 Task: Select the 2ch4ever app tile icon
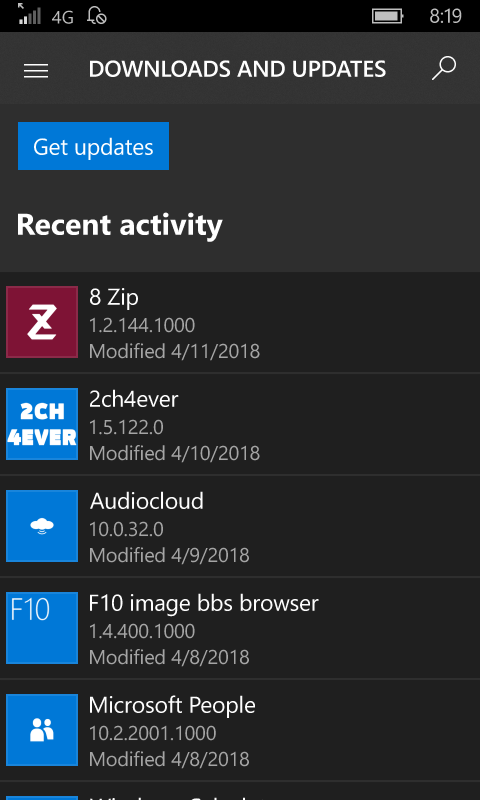42,424
